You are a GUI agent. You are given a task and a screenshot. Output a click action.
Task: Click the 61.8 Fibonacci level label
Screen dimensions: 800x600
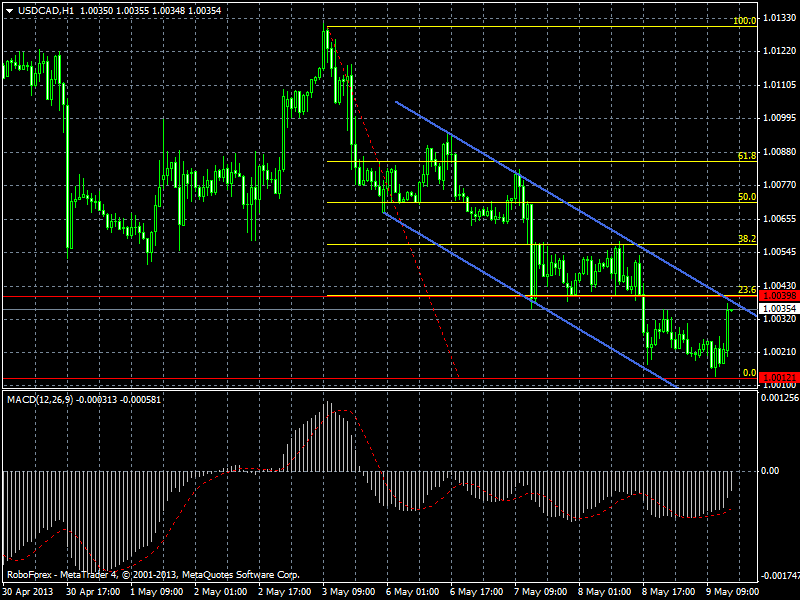(x=747, y=156)
